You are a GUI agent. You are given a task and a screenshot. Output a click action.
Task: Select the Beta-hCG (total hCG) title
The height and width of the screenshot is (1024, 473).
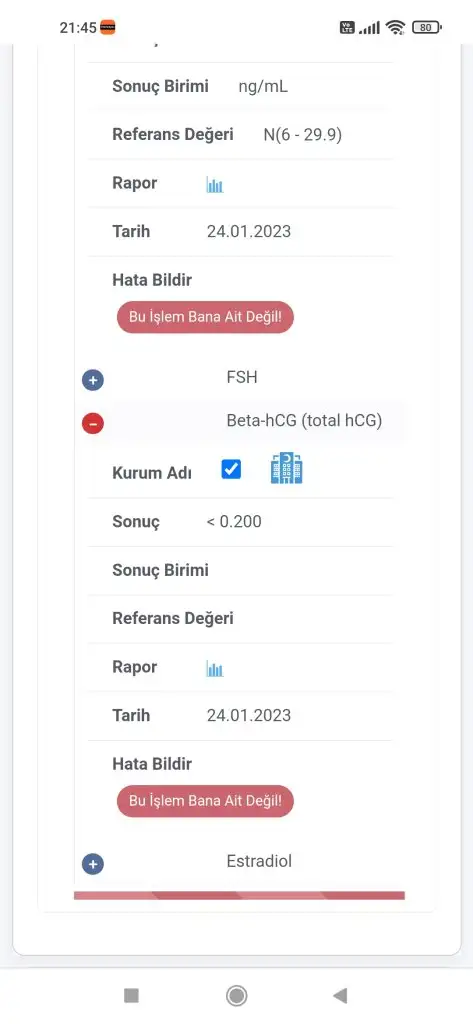(x=304, y=421)
